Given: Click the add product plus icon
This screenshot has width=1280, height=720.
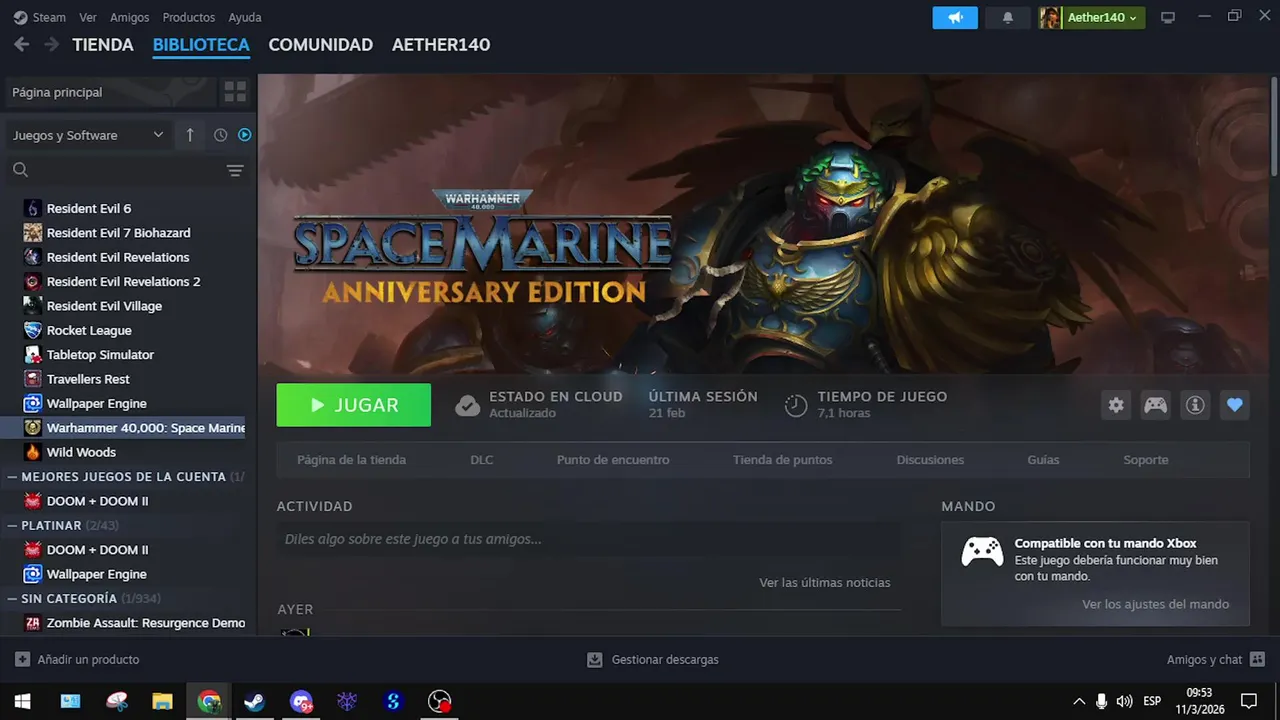Looking at the screenshot, I should click(x=22, y=660).
